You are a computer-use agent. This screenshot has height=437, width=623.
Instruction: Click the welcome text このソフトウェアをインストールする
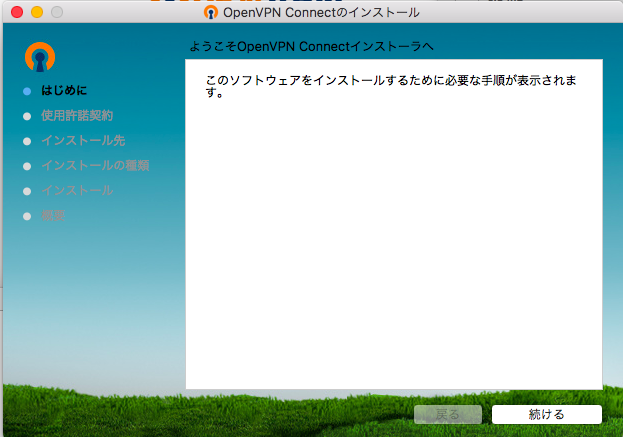tap(391, 86)
